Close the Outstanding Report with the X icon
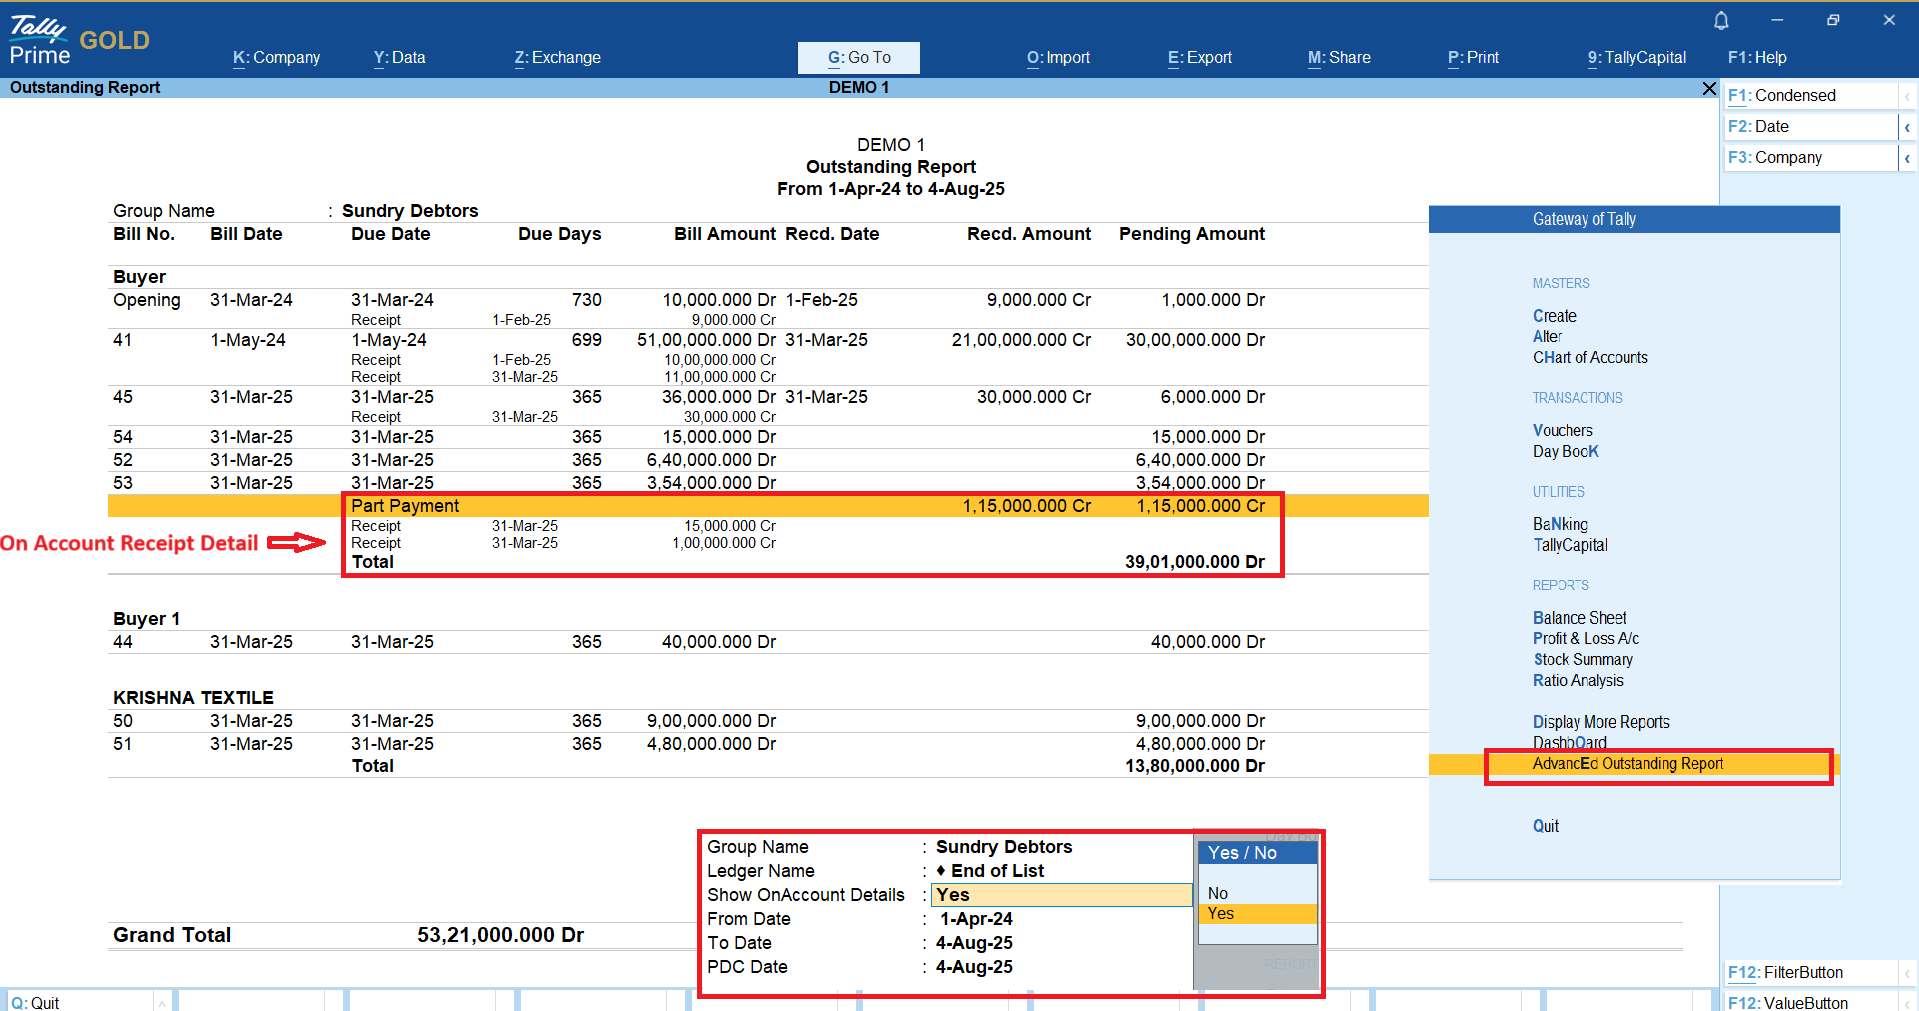Image resolution: width=1919 pixels, height=1011 pixels. (1709, 89)
